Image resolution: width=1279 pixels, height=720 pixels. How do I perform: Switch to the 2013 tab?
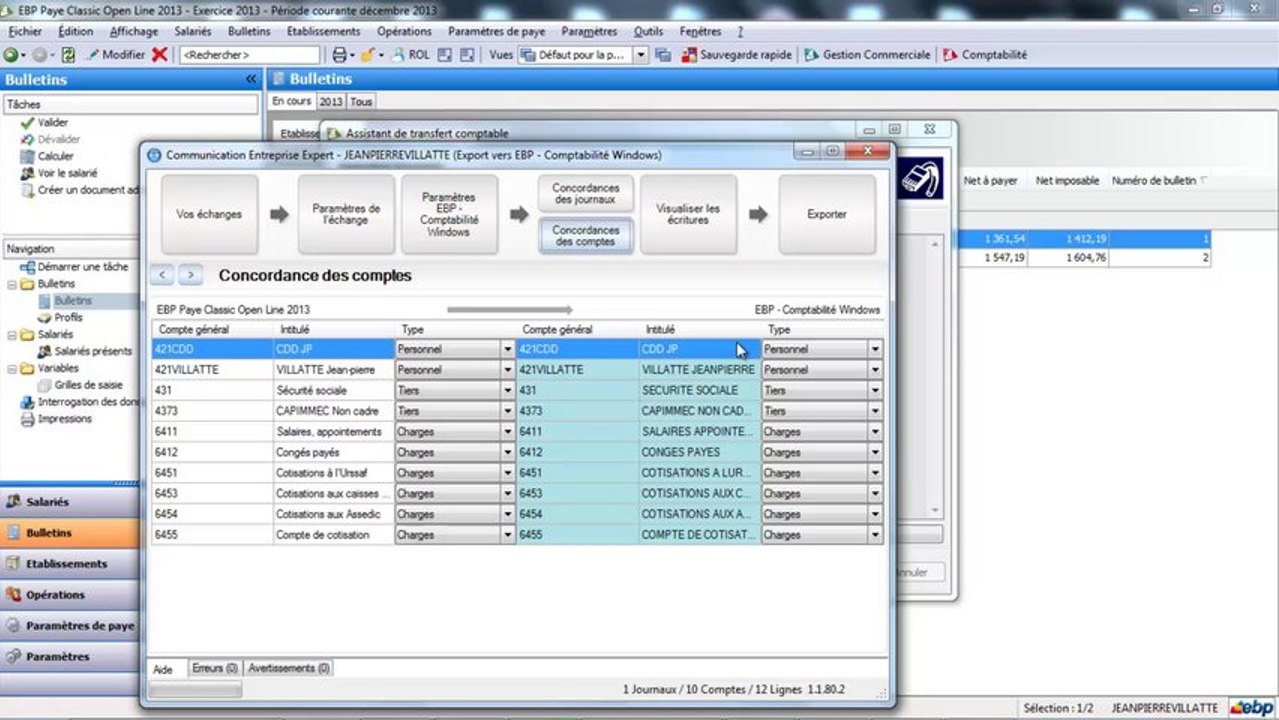pos(331,101)
